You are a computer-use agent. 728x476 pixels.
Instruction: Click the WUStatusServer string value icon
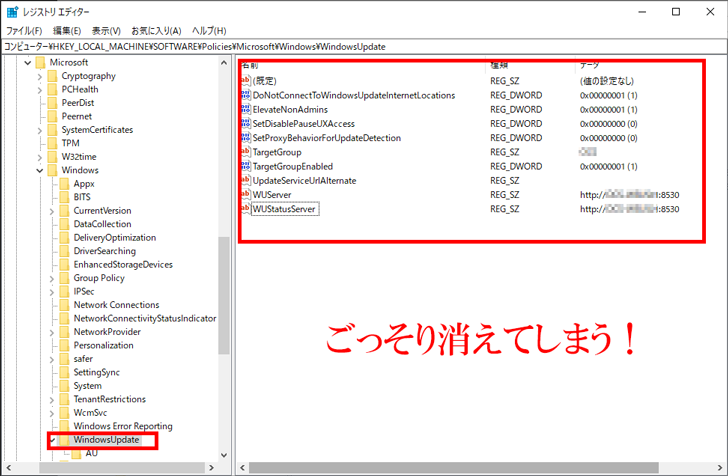[246, 209]
